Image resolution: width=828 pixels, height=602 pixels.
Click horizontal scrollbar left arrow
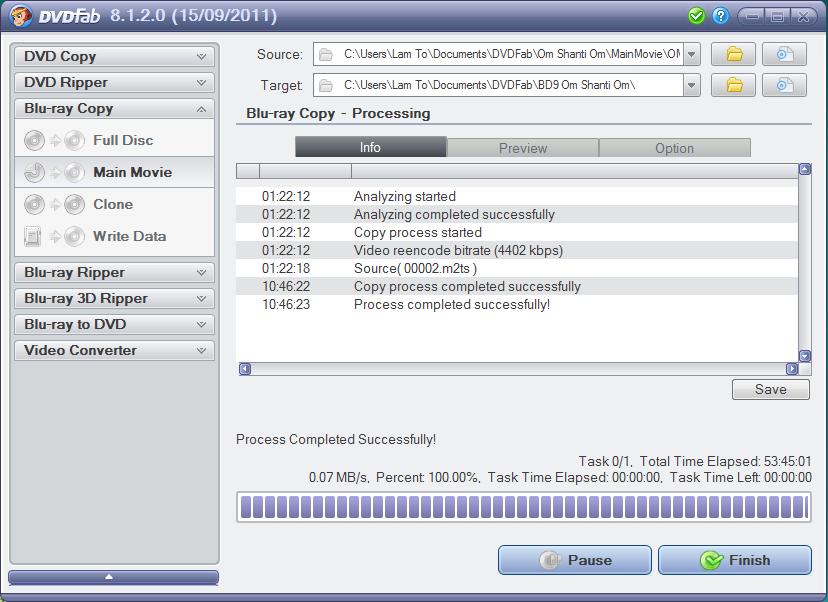pyautogui.click(x=244, y=369)
